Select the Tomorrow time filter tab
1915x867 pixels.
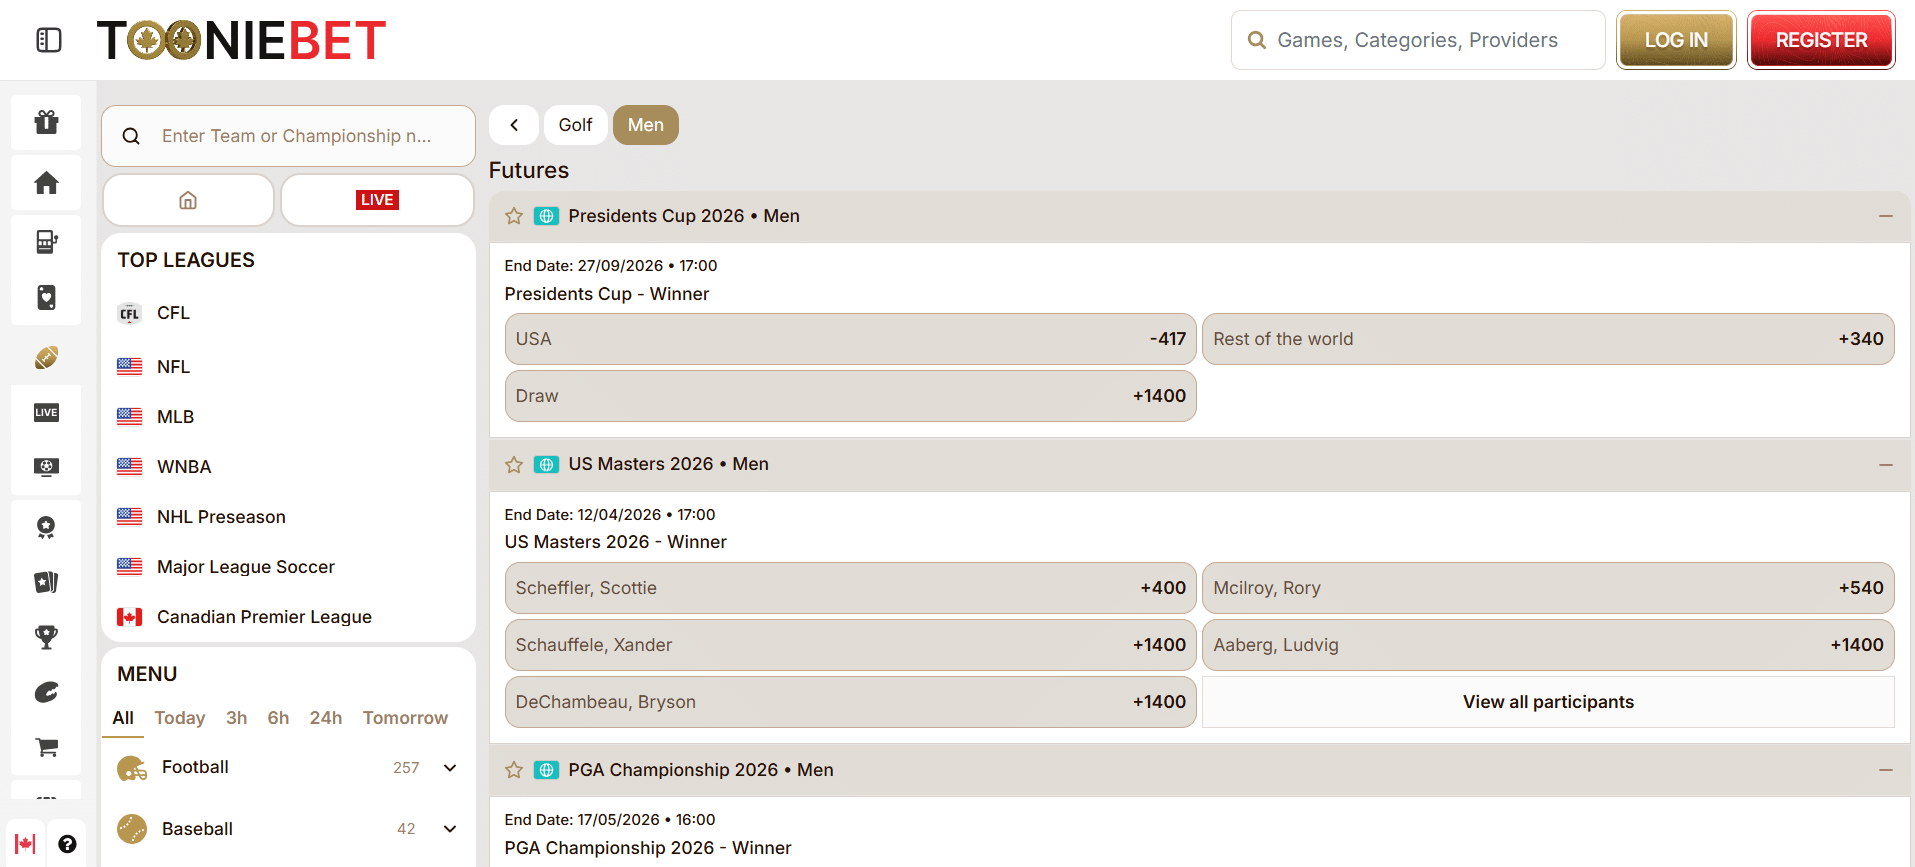click(405, 718)
